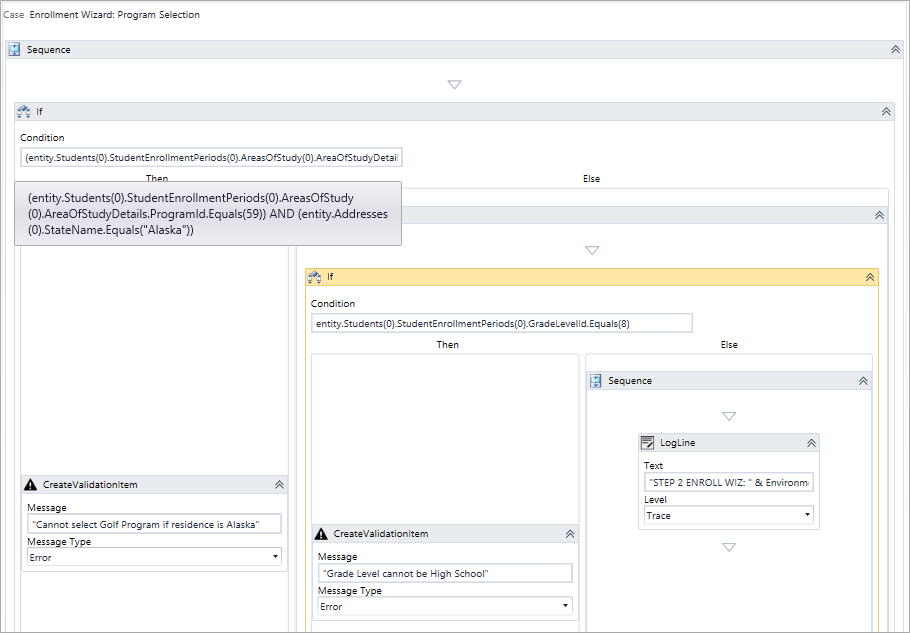Select the outer If activity icon
This screenshot has width=910, height=633.
[x=23, y=111]
